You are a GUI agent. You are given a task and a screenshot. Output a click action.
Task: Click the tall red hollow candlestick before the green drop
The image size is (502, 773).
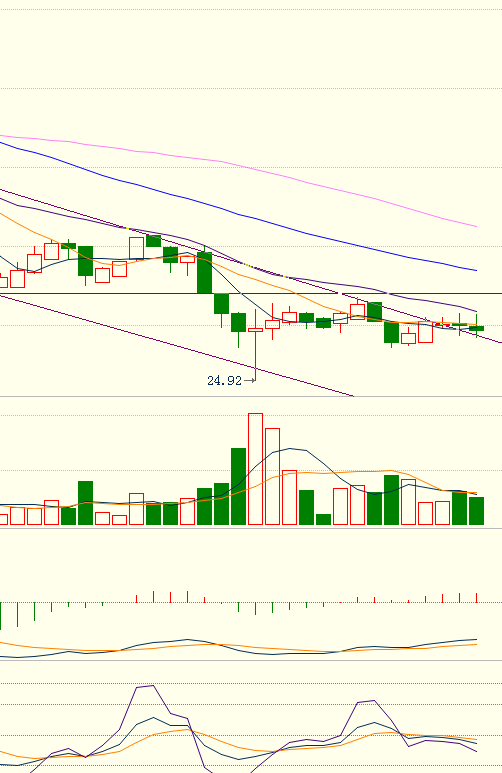(136, 249)
